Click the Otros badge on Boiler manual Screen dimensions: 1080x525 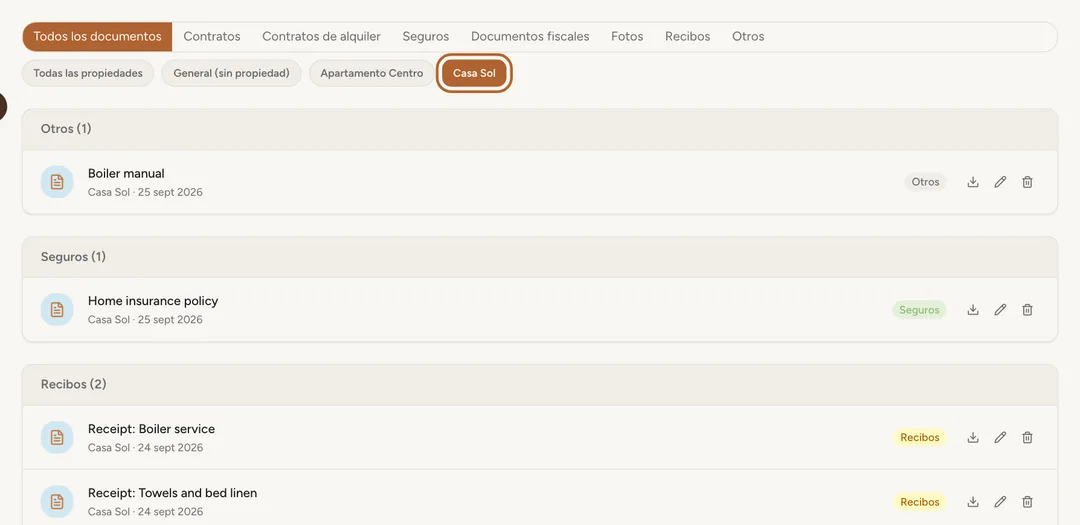[925, 182]
